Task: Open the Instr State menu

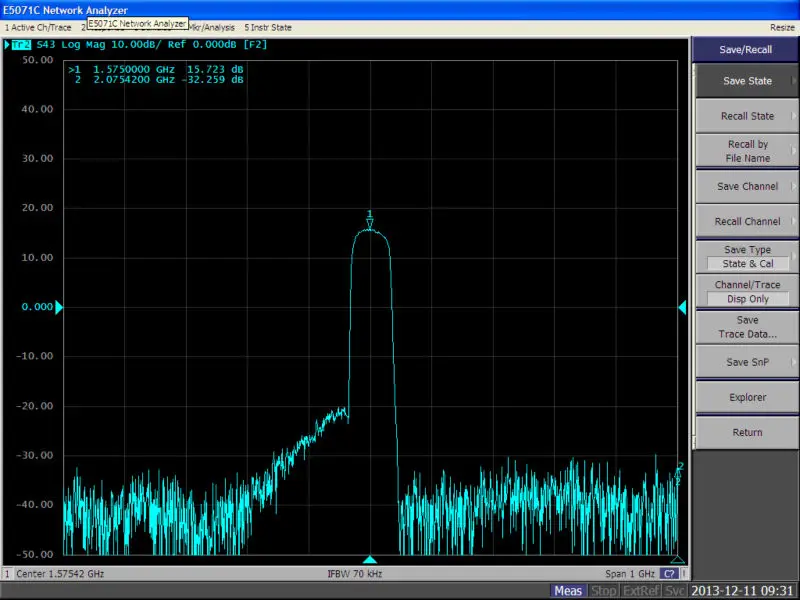Action: click(x=268, y=27)
